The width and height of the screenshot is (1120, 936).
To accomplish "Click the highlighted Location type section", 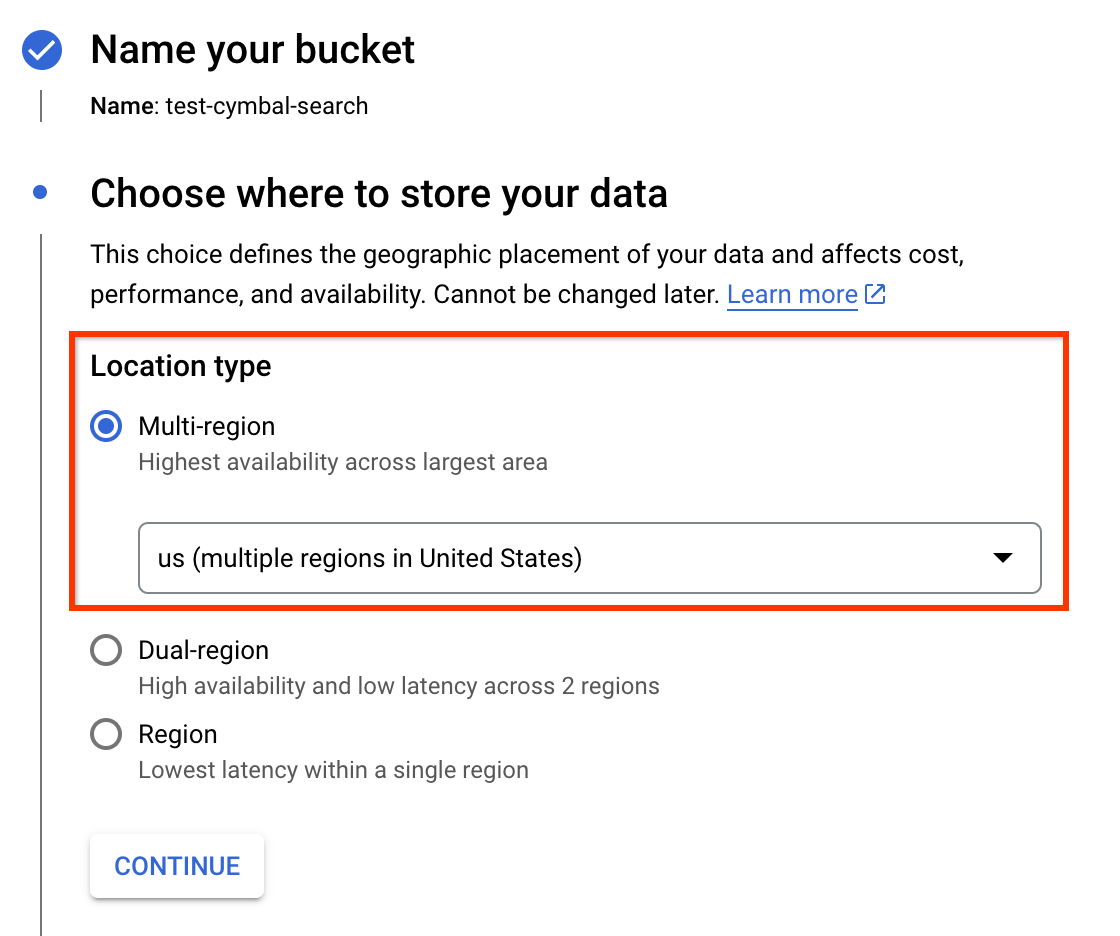I will pos(180,366).
